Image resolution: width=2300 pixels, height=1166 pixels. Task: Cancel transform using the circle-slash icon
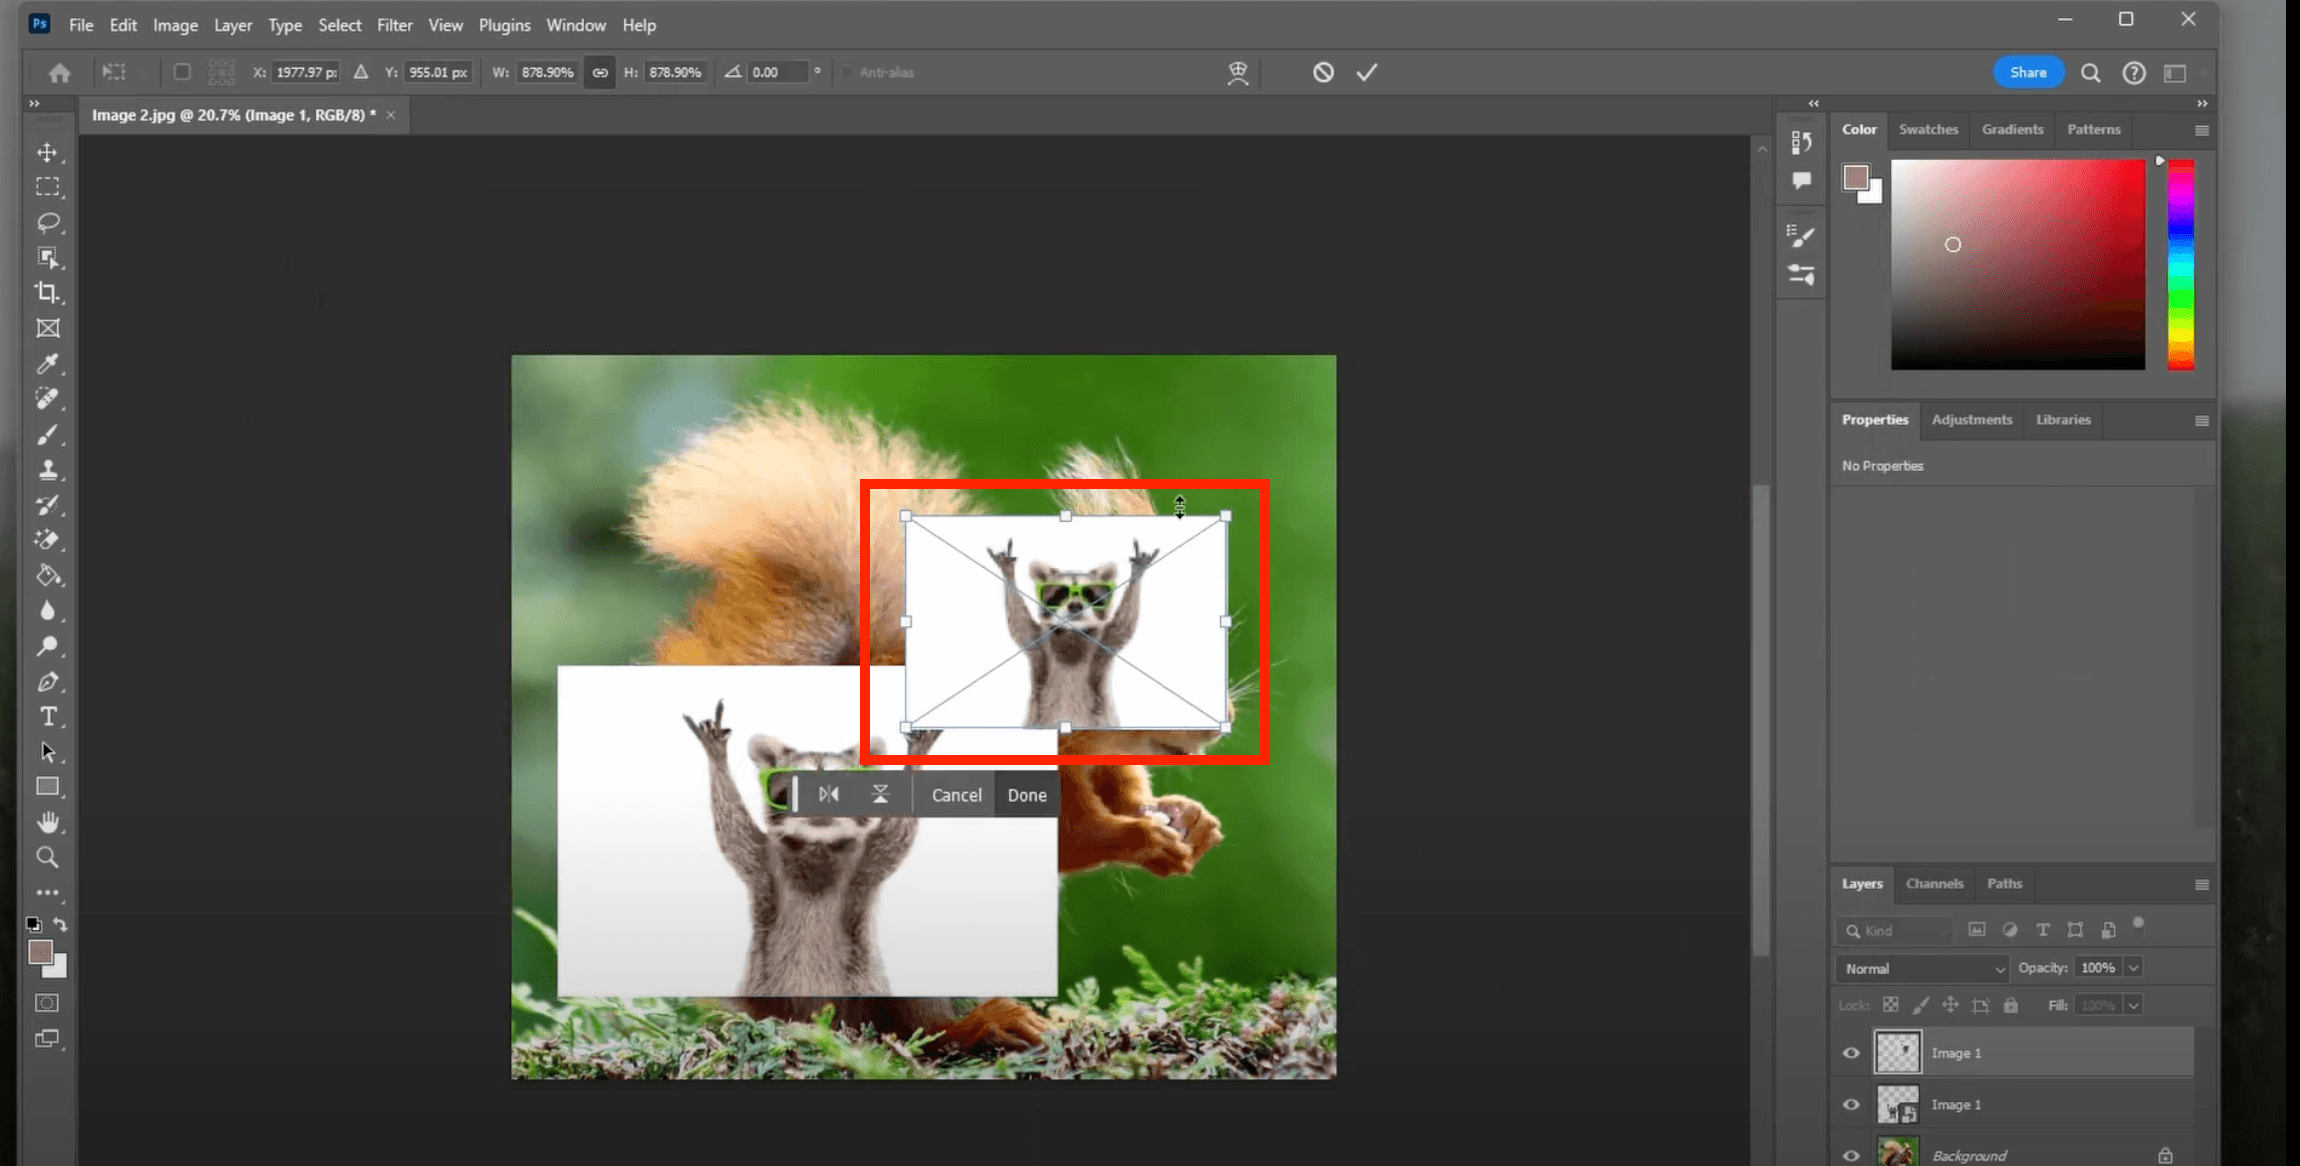point(1323,72)
